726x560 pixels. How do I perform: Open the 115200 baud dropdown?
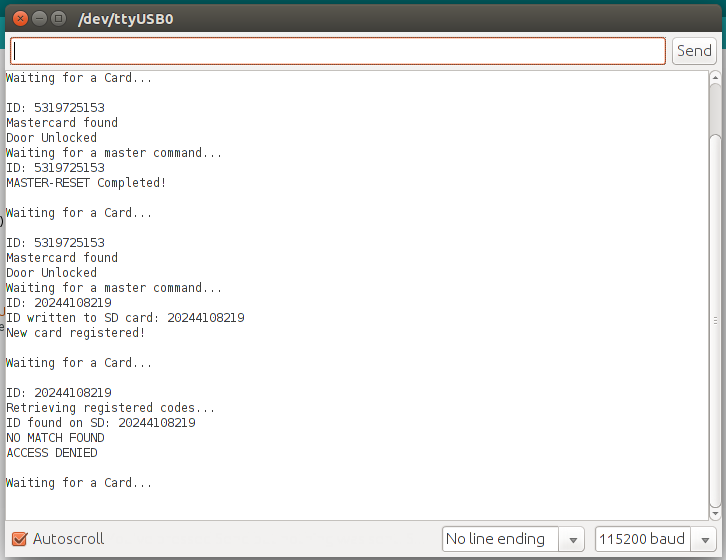[656, 539]
